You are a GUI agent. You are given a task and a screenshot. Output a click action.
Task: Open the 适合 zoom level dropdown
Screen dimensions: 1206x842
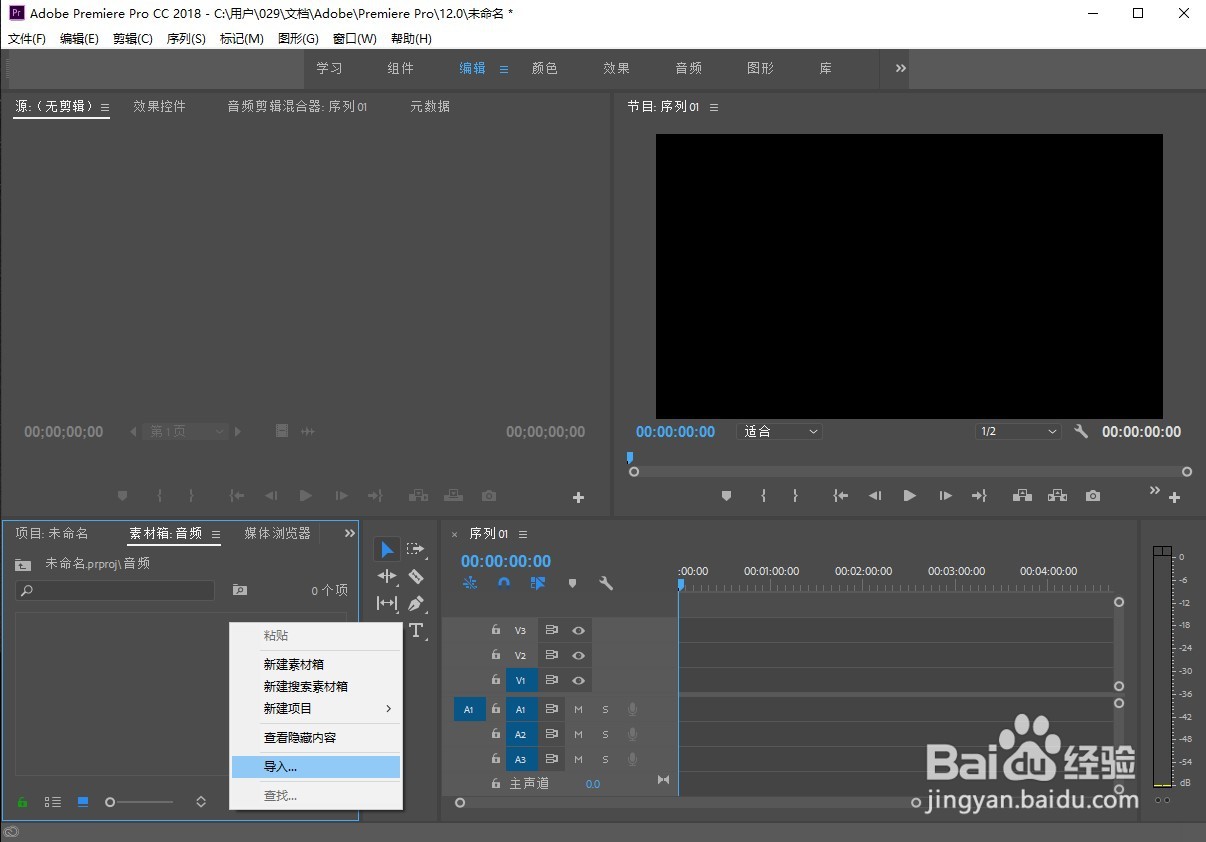pos(779,431)
